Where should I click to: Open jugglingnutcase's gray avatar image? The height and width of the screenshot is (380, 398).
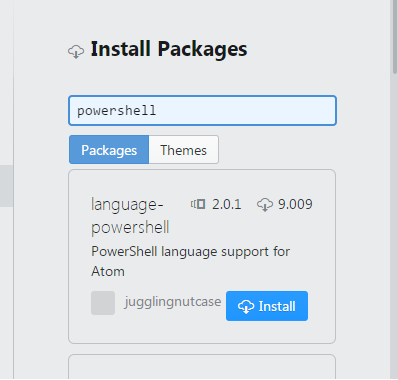tap(103, 303)
